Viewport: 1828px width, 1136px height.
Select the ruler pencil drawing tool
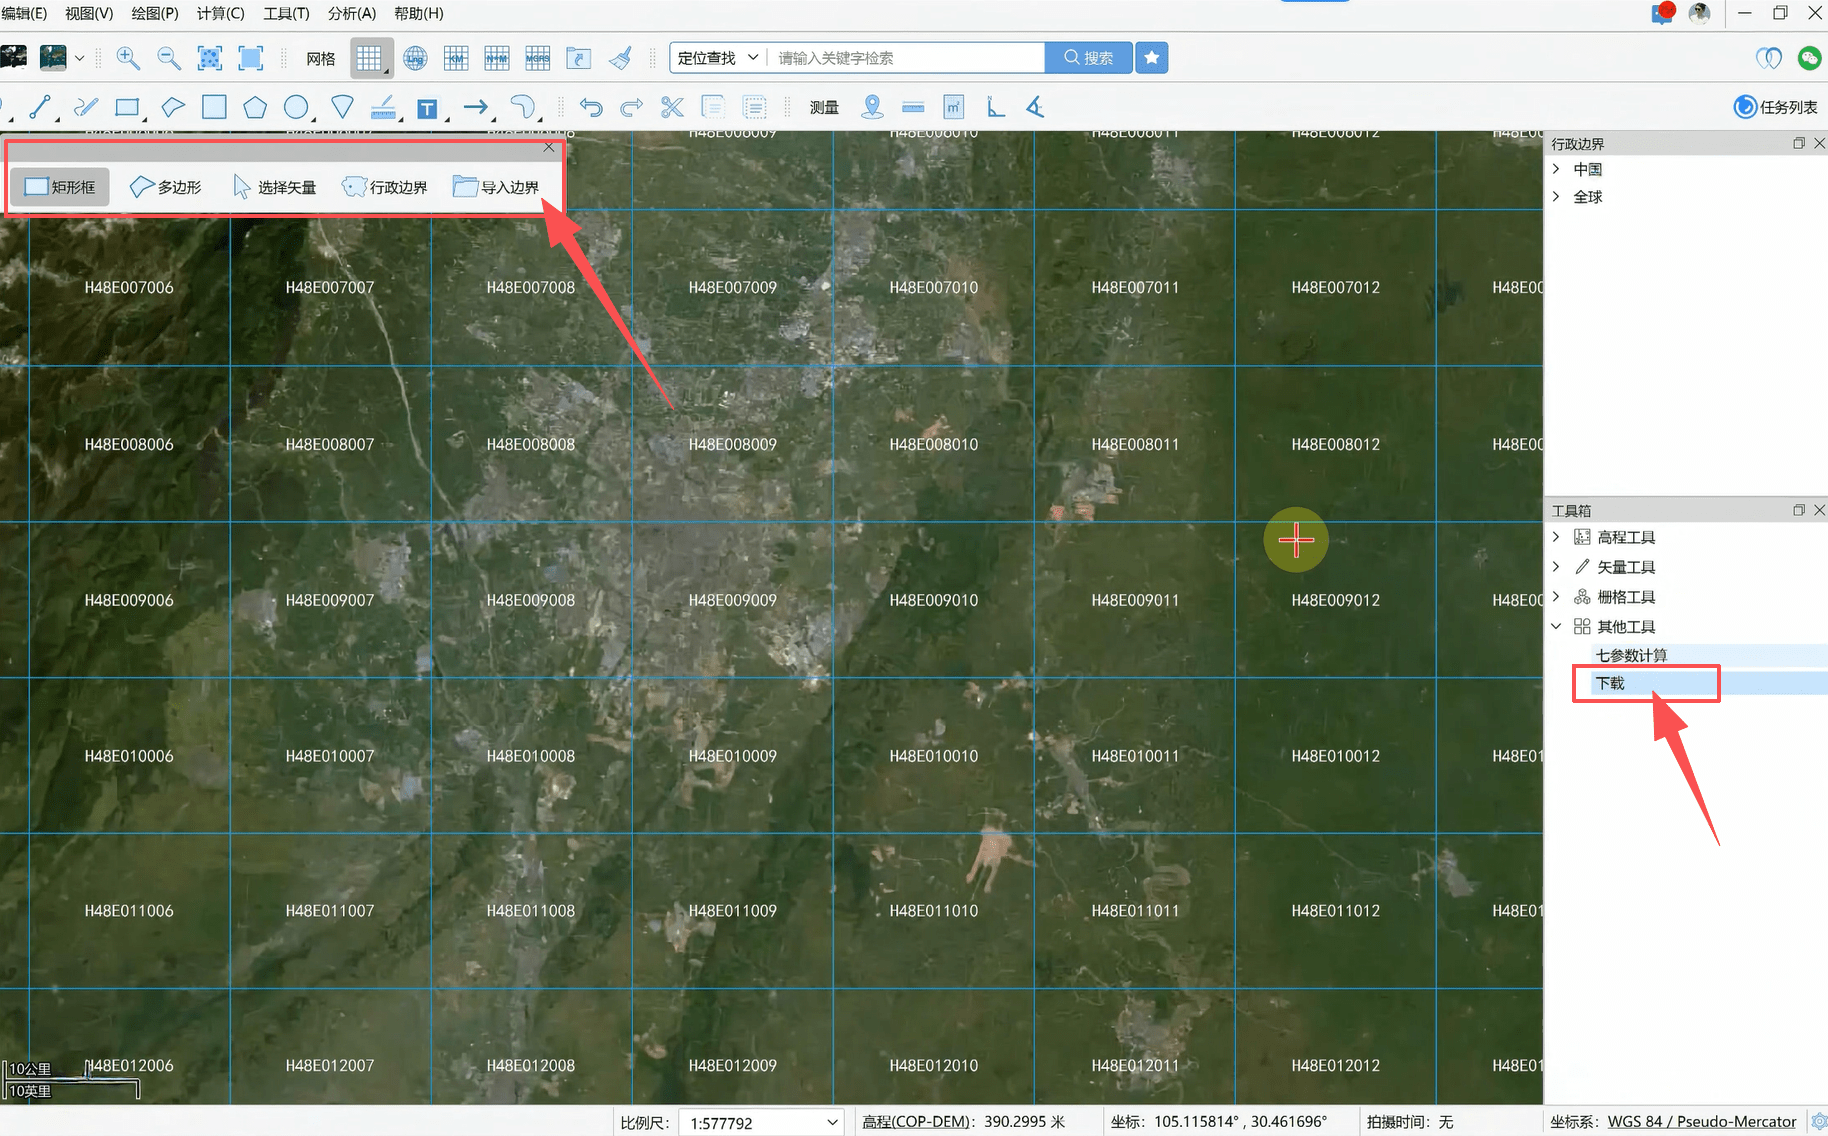tap(383, 107)
